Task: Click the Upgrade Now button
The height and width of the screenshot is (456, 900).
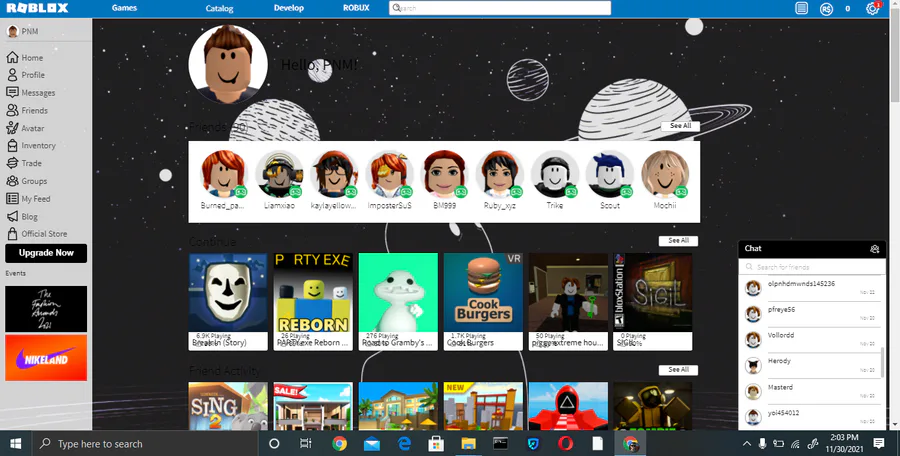Action: click(x=46, y=253)
